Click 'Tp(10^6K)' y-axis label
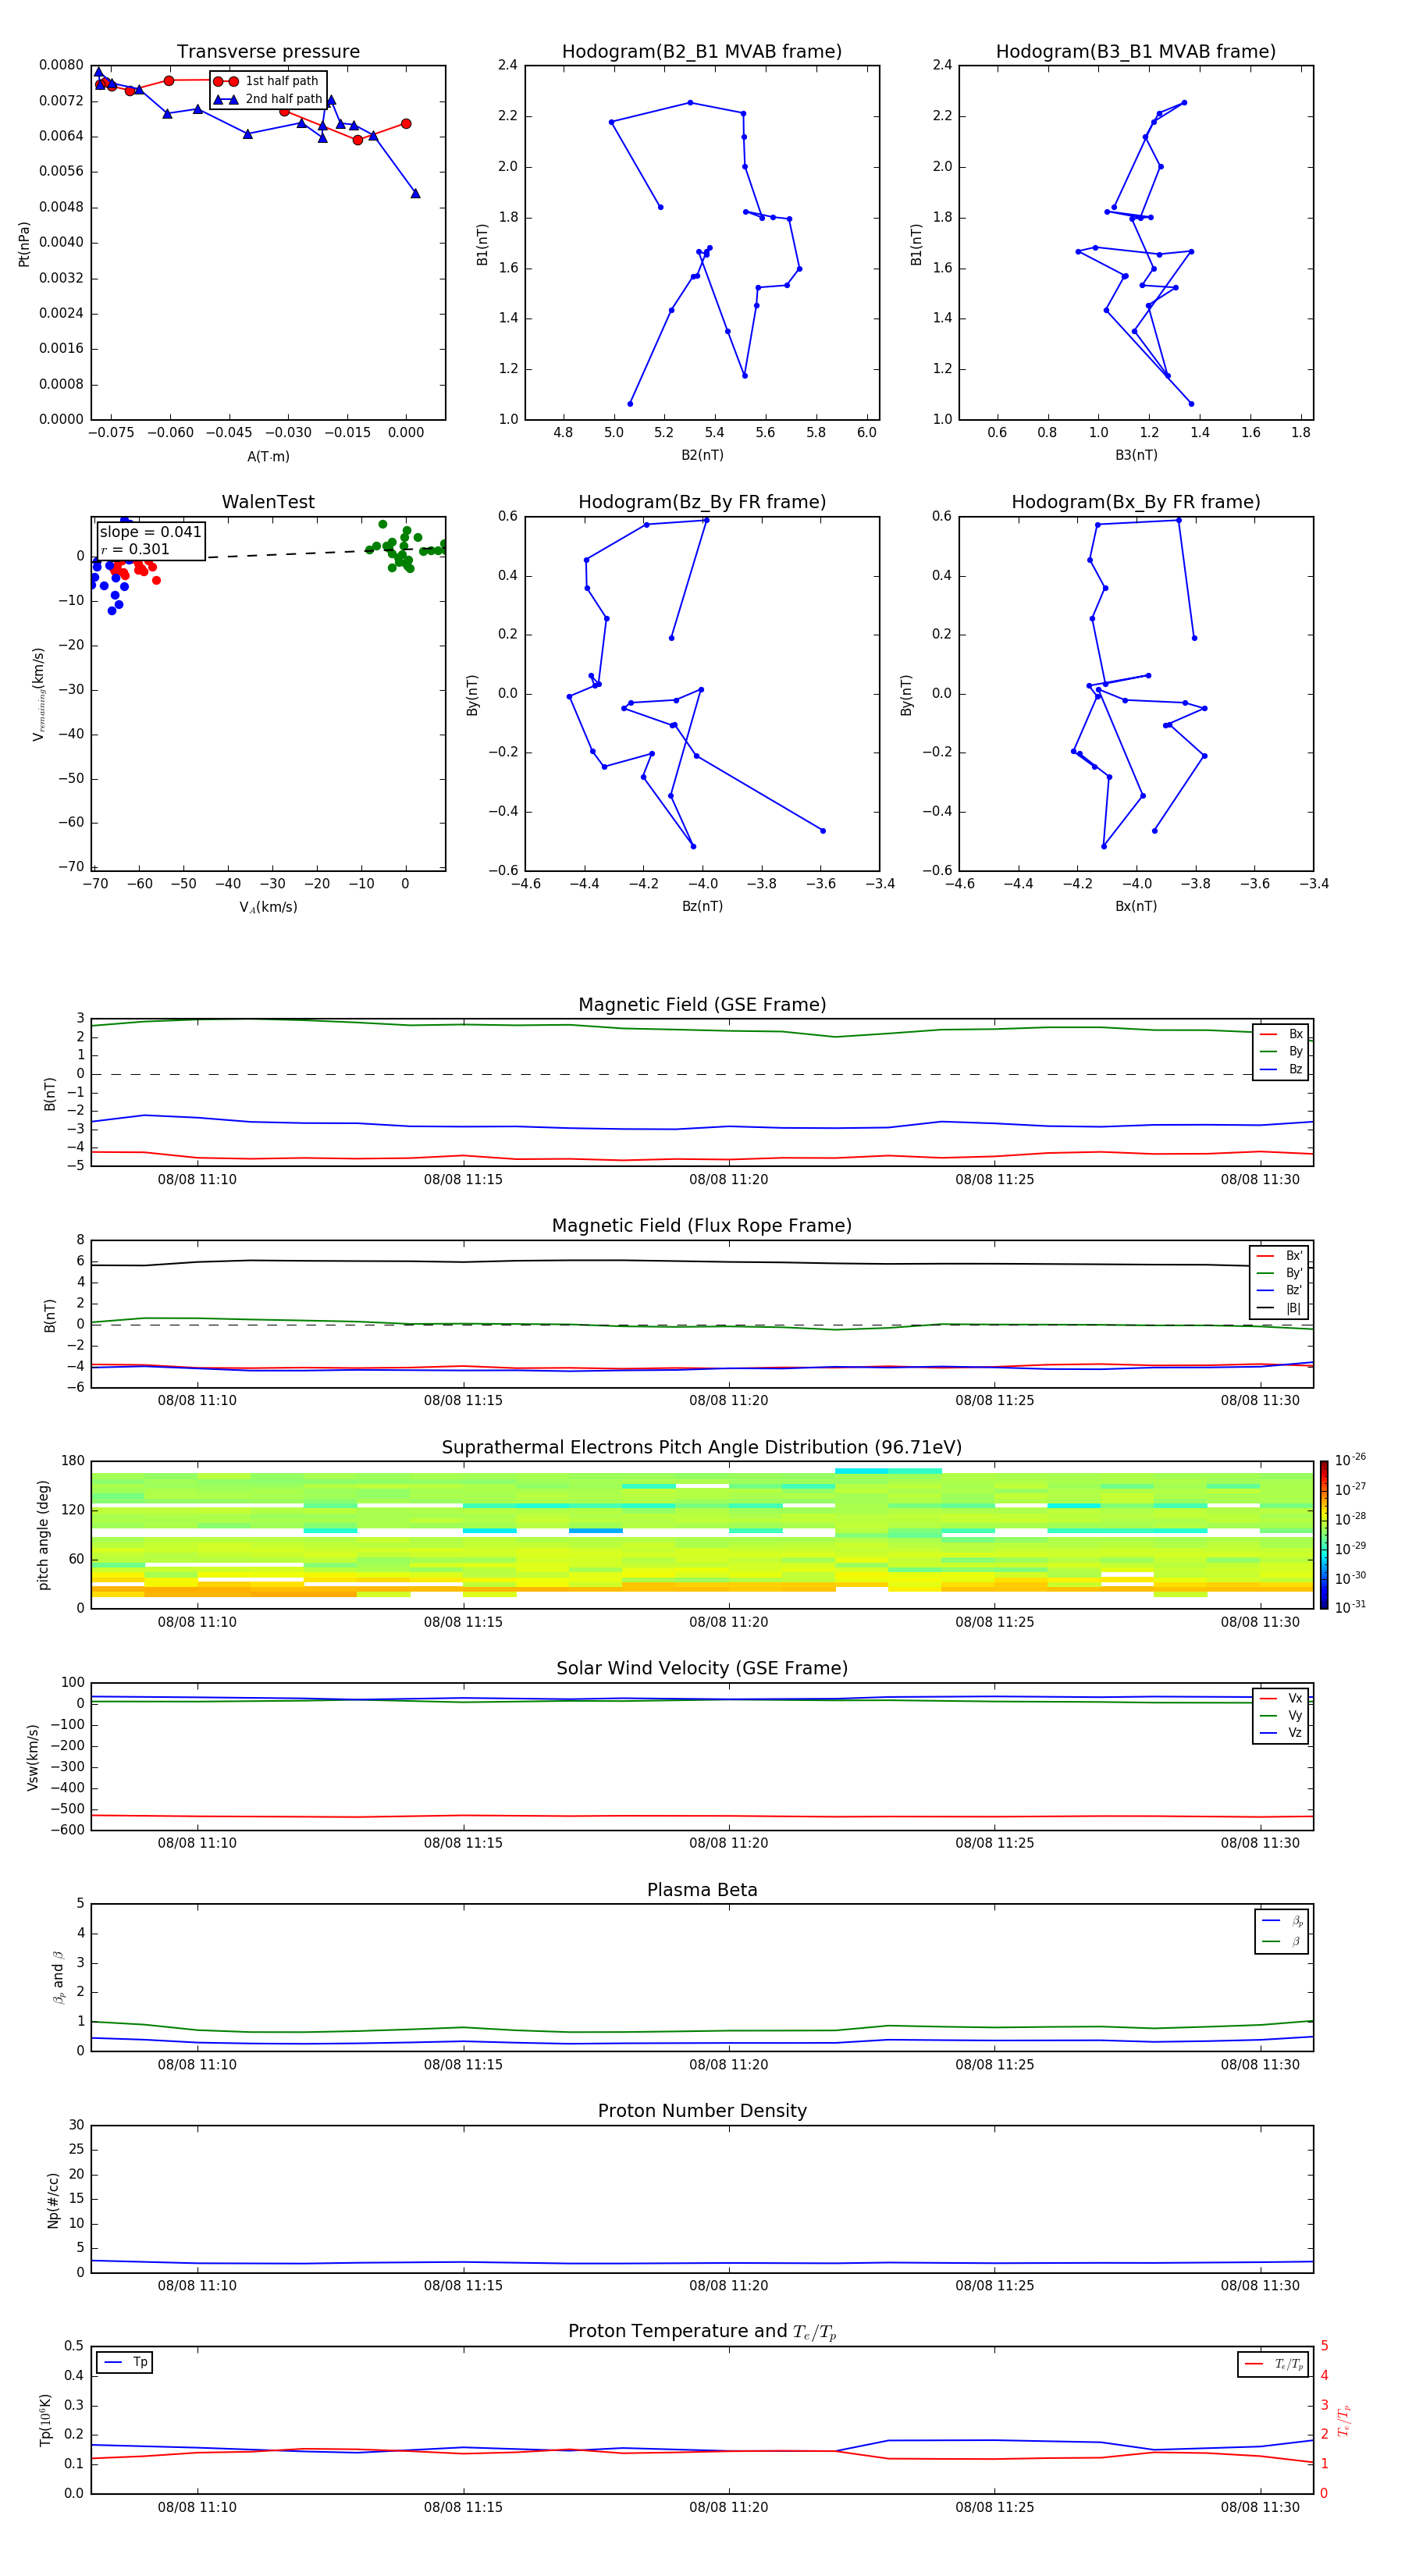The height and width of the screenshot is (2576, 1405). (45, 2420)
